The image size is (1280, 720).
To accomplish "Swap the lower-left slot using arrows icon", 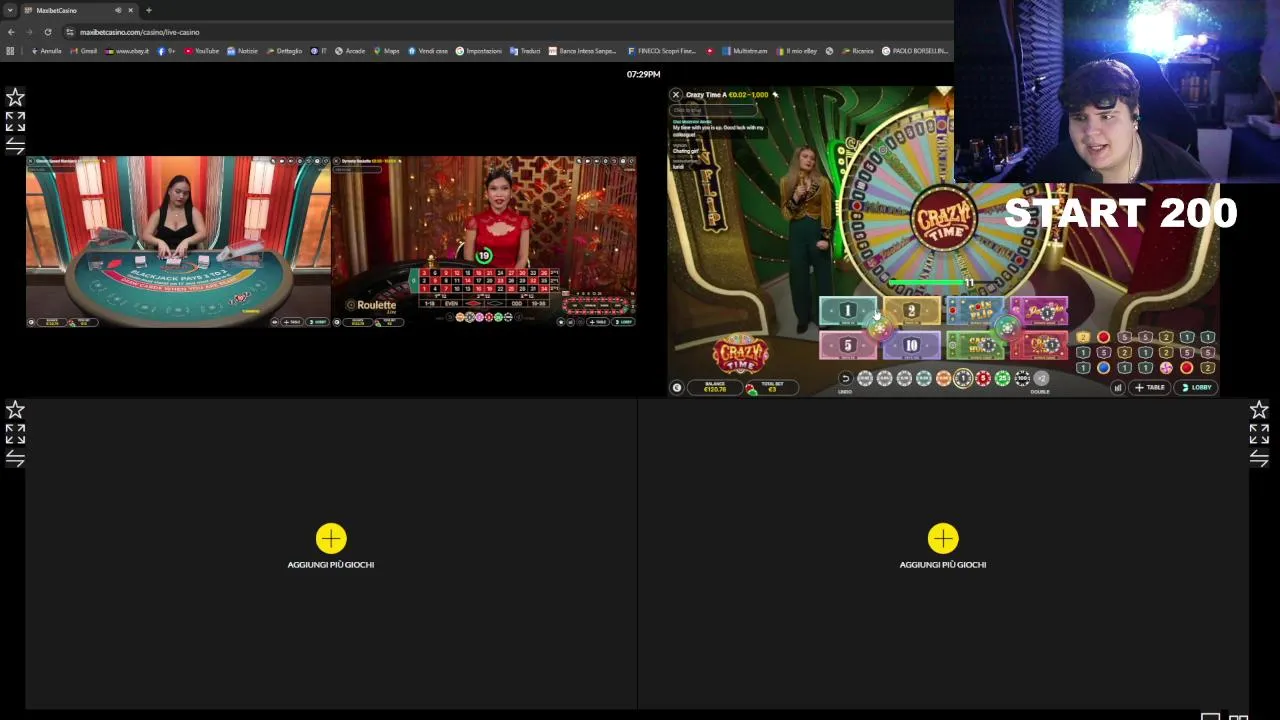I will [x=15, y=458].
